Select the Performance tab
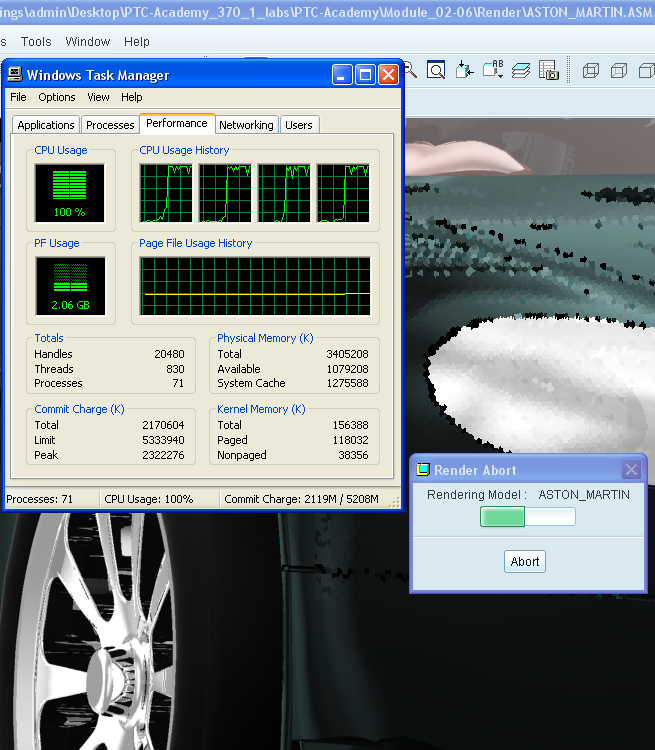The height and width of the screenshot is (750, 655). click(x=177, y=123)
